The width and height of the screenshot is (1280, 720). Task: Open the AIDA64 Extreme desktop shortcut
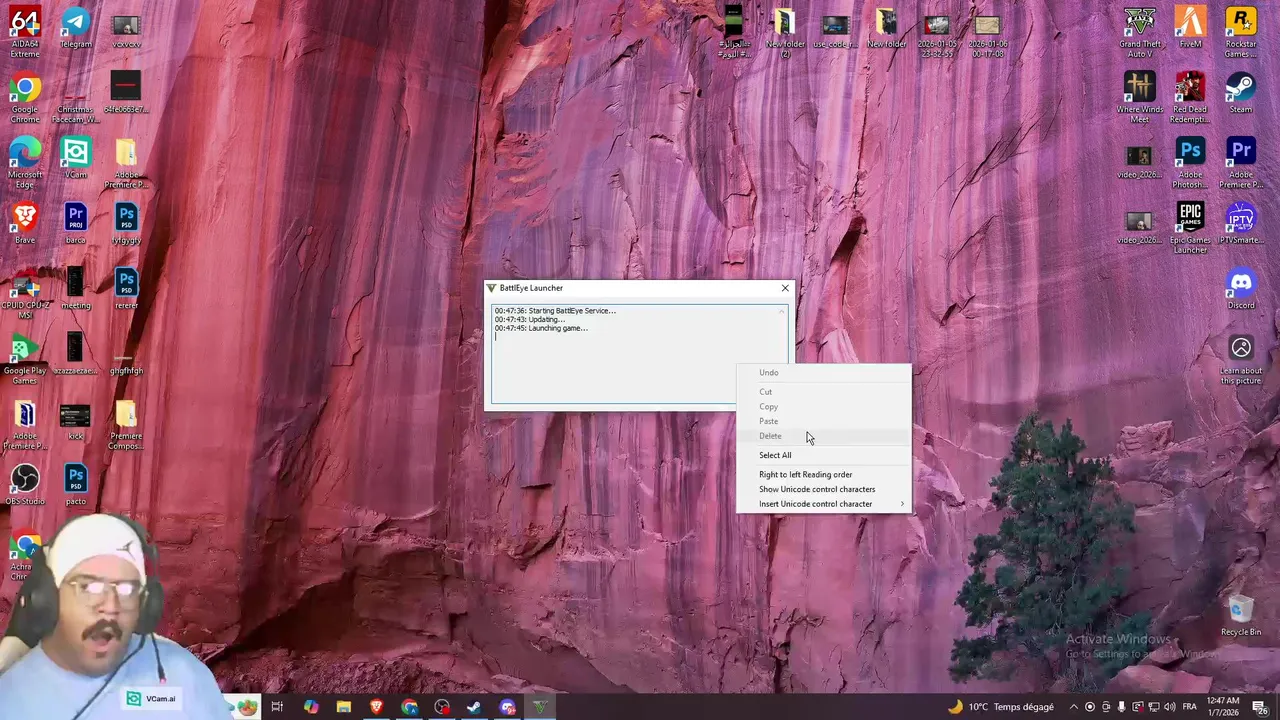click(25, 32)
